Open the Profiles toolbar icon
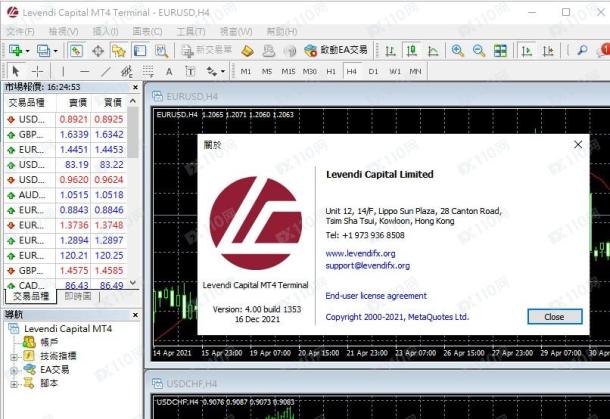Viewport: 610px width, 419px height. 43,51
